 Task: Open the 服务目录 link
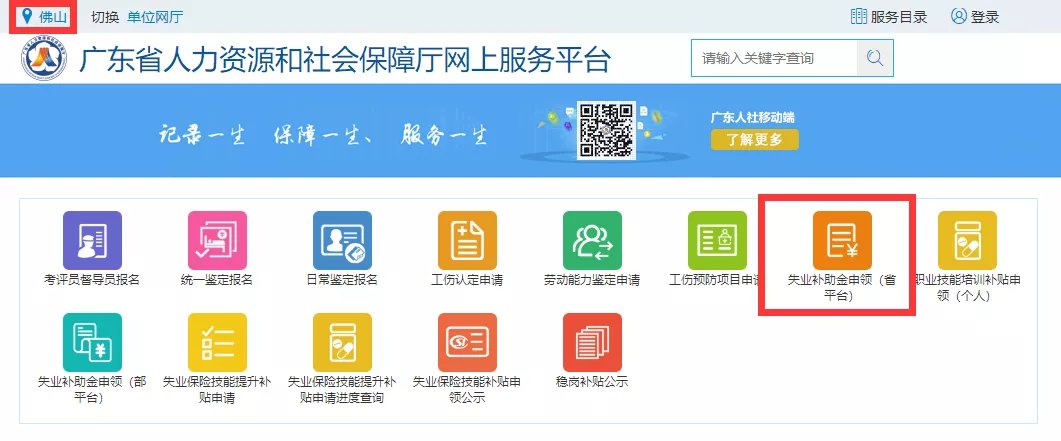click(899, 17)
